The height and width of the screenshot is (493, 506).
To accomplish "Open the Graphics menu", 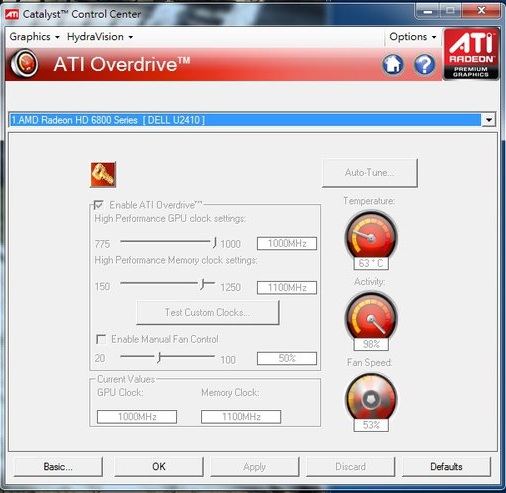I will point(34,37).
